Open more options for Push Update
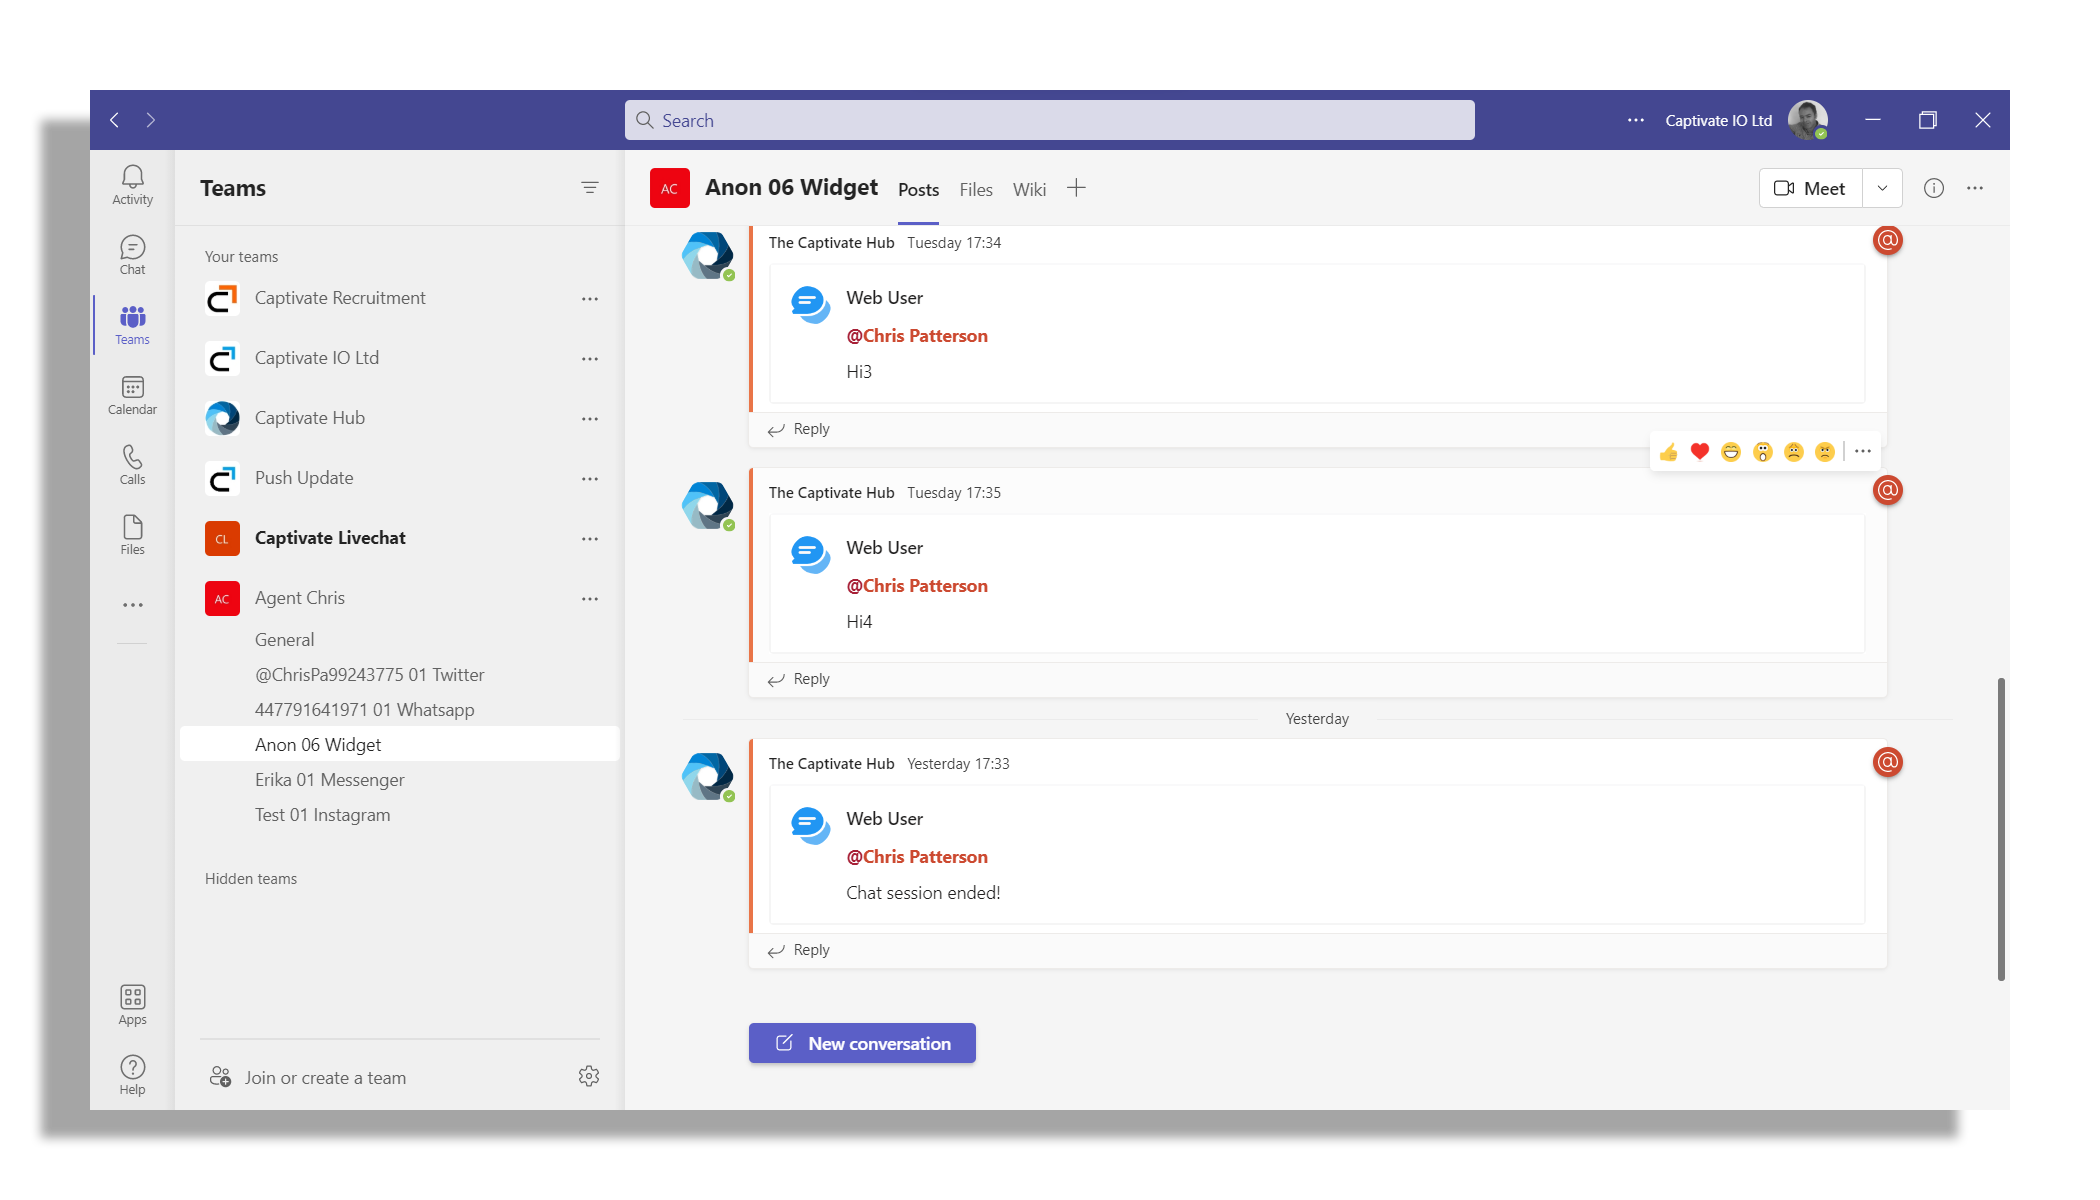This screenshot has height=1200, width=2100. (590, 479)
